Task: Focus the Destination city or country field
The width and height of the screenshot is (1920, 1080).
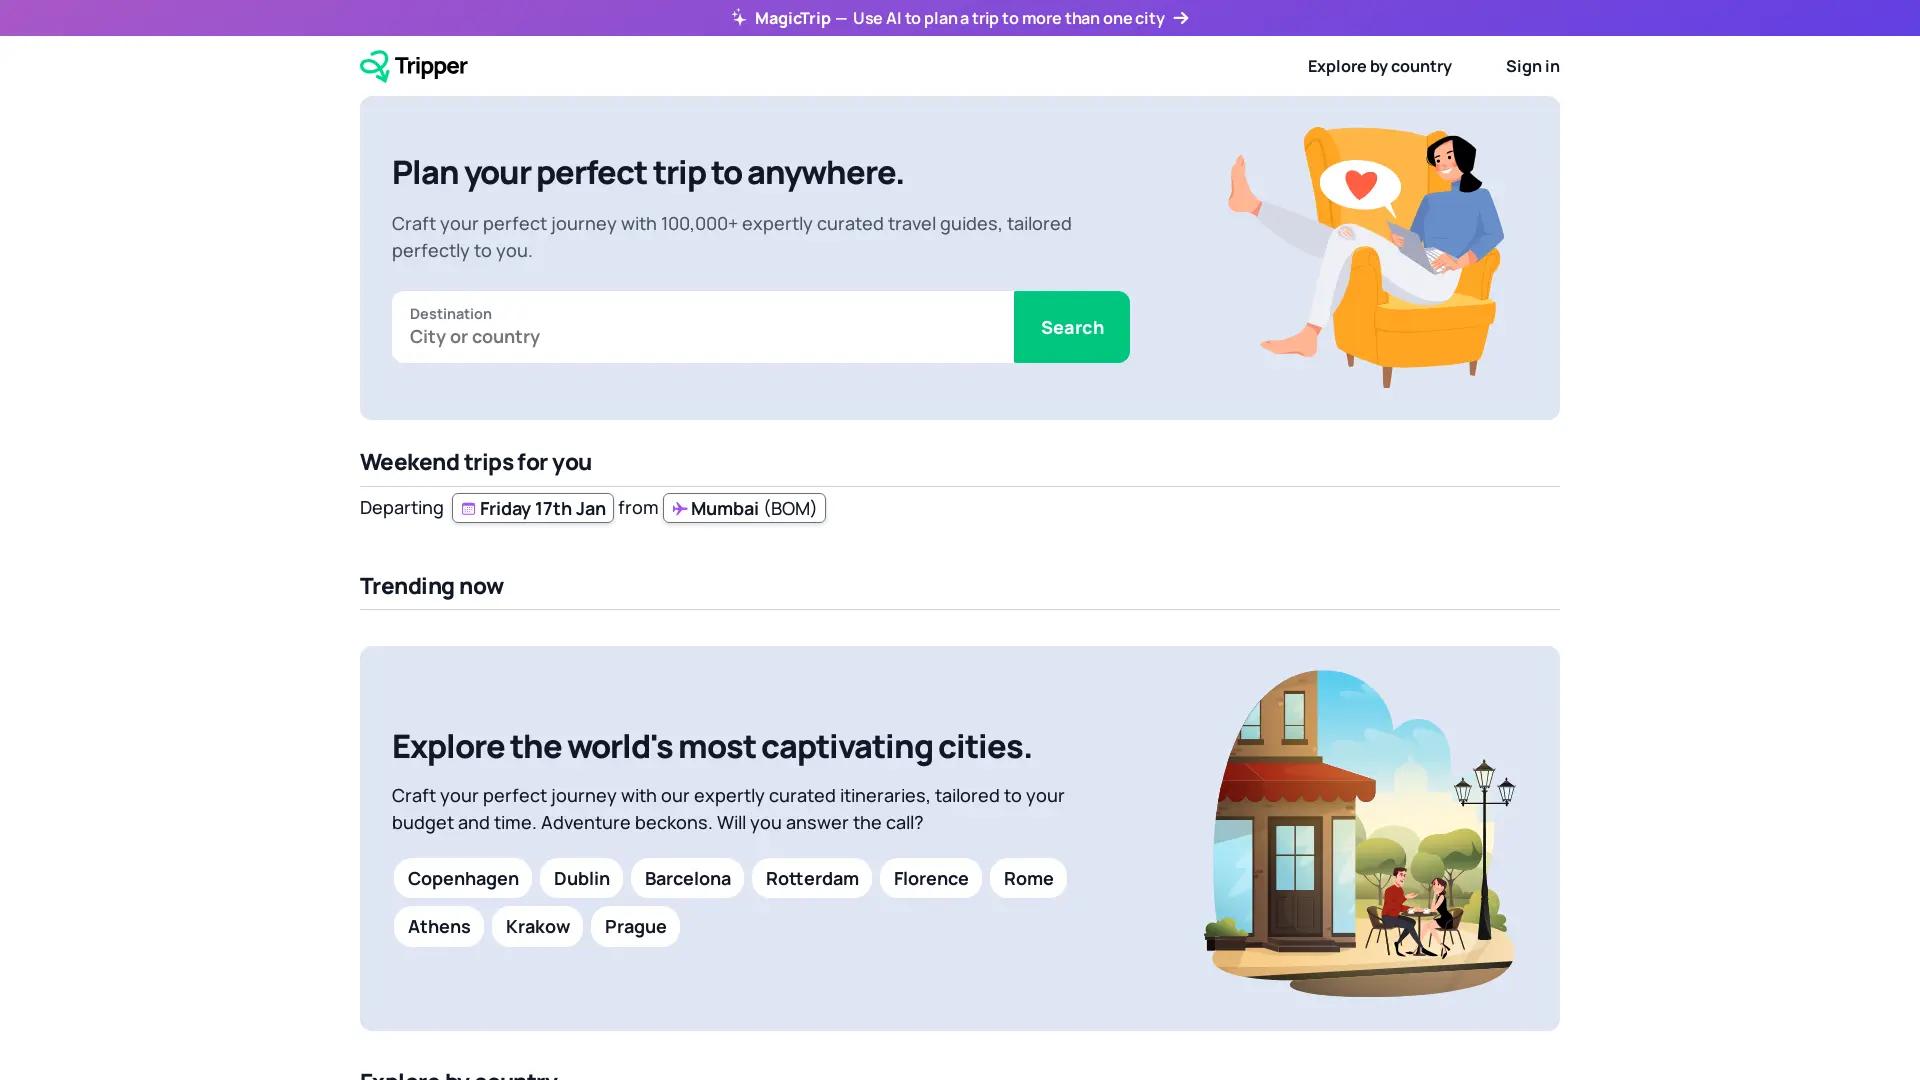Action: 702,336
